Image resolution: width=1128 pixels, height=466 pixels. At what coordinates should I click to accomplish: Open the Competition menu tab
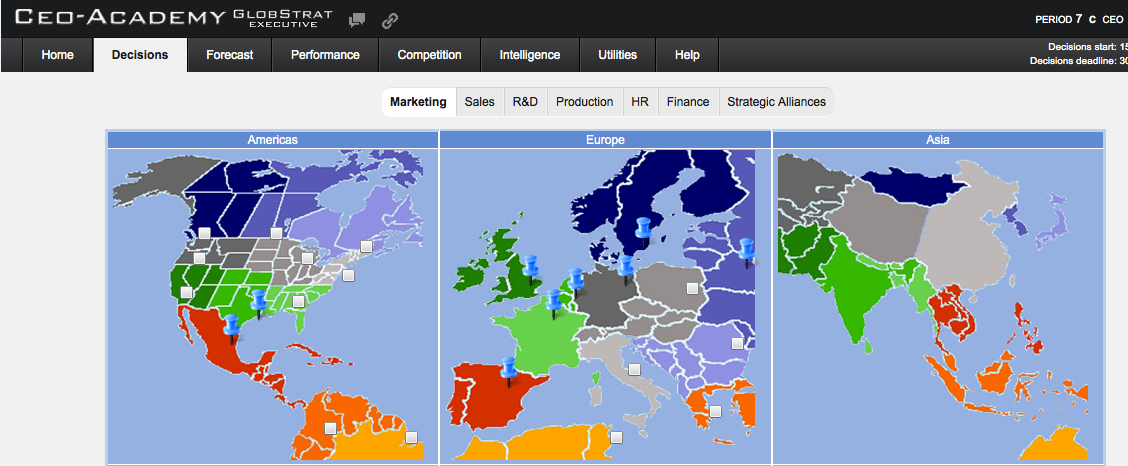(429, 55)
